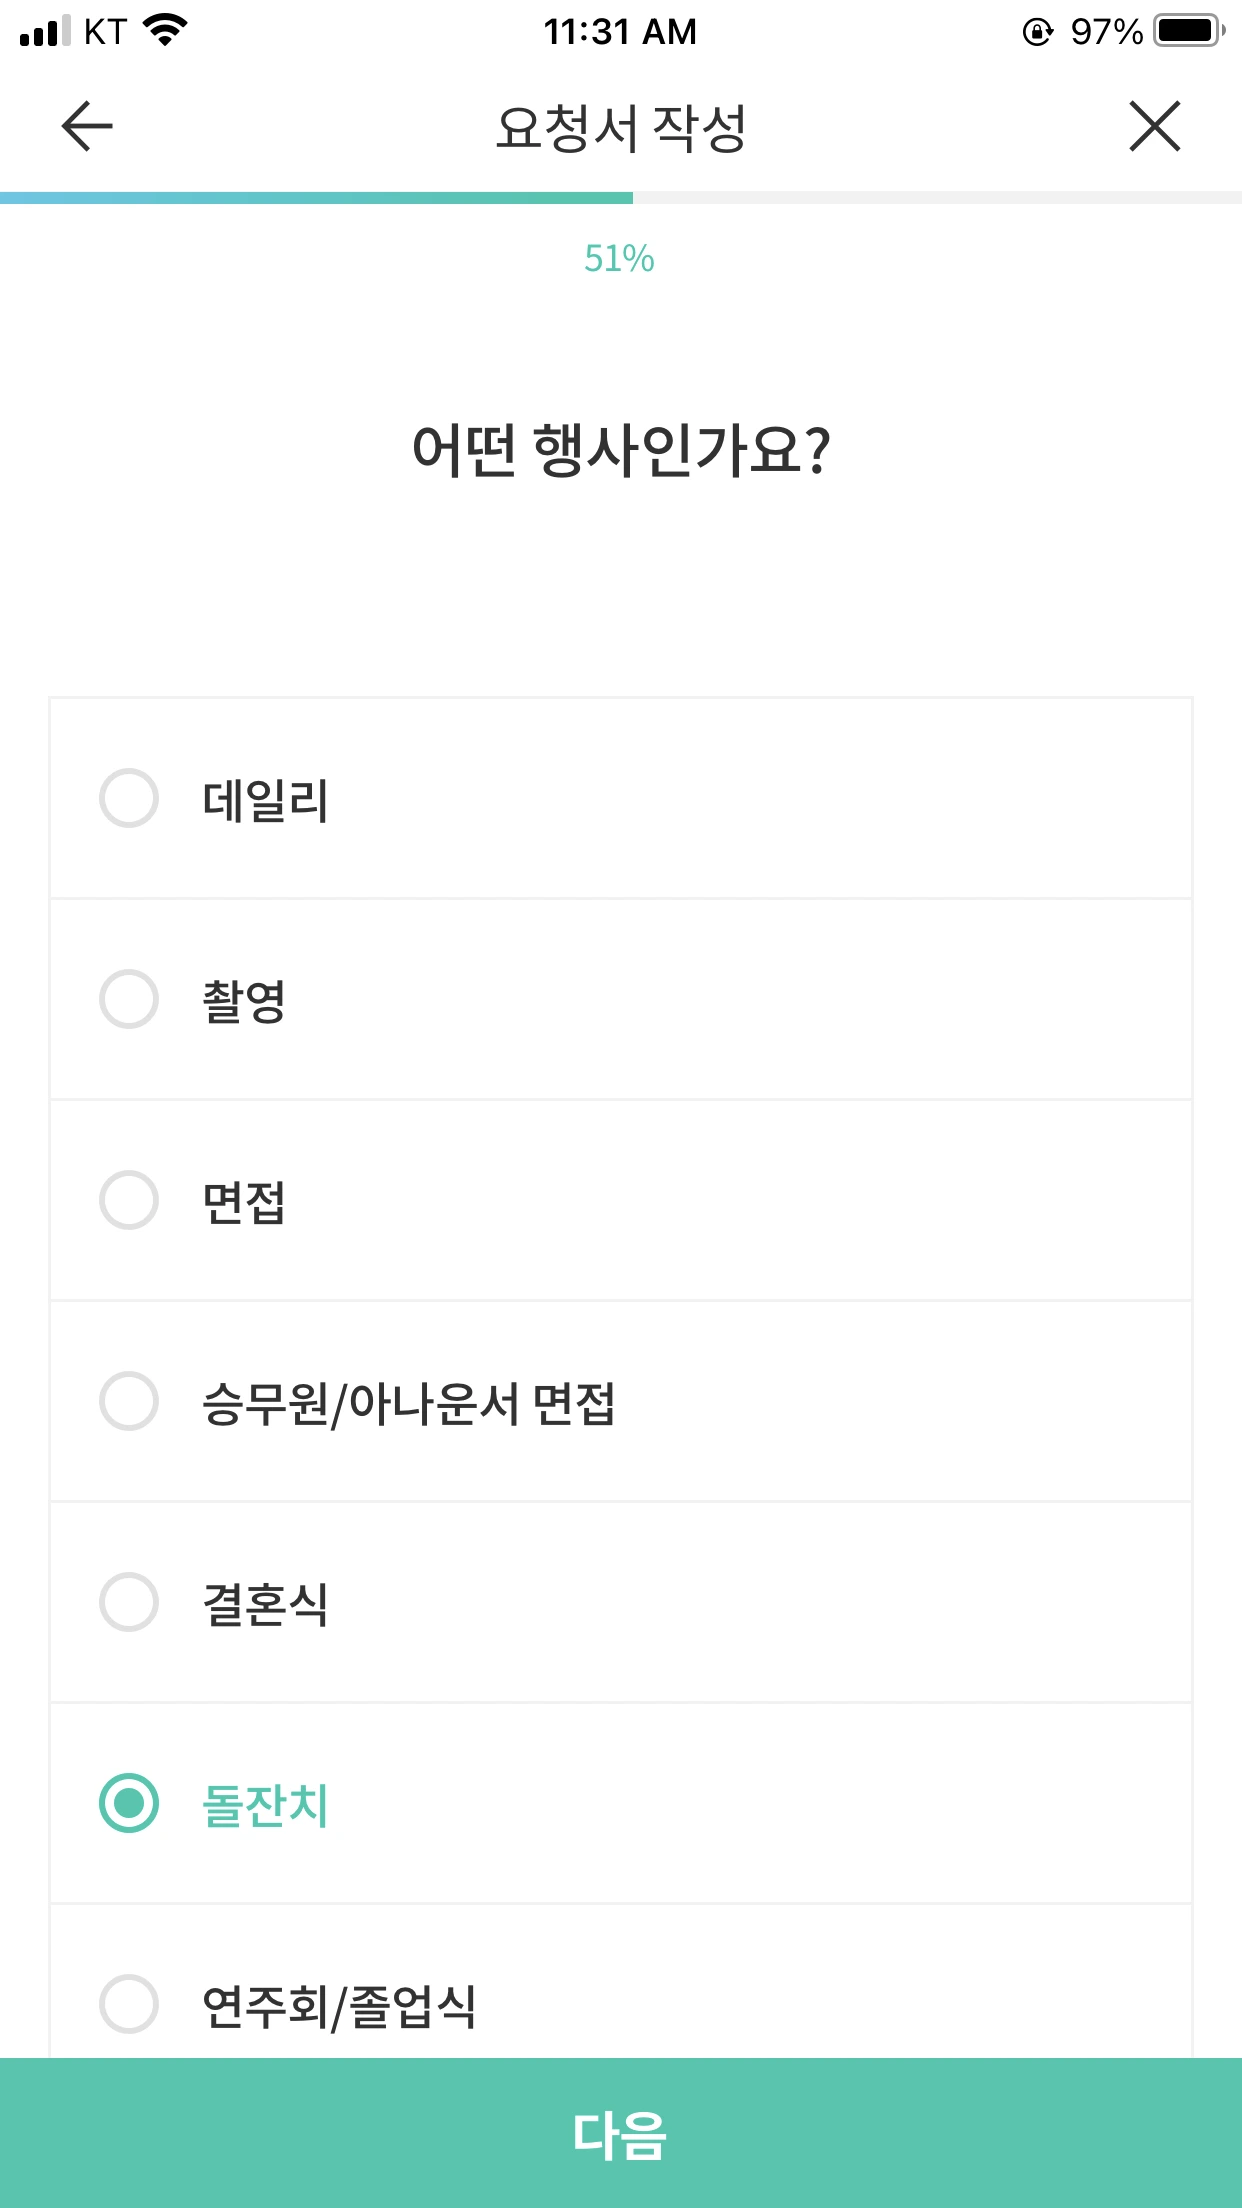Pick the 승무원/아나운서 면접 radio button
Screen dimensions: 1242x2208
(x=129, y=1401)
